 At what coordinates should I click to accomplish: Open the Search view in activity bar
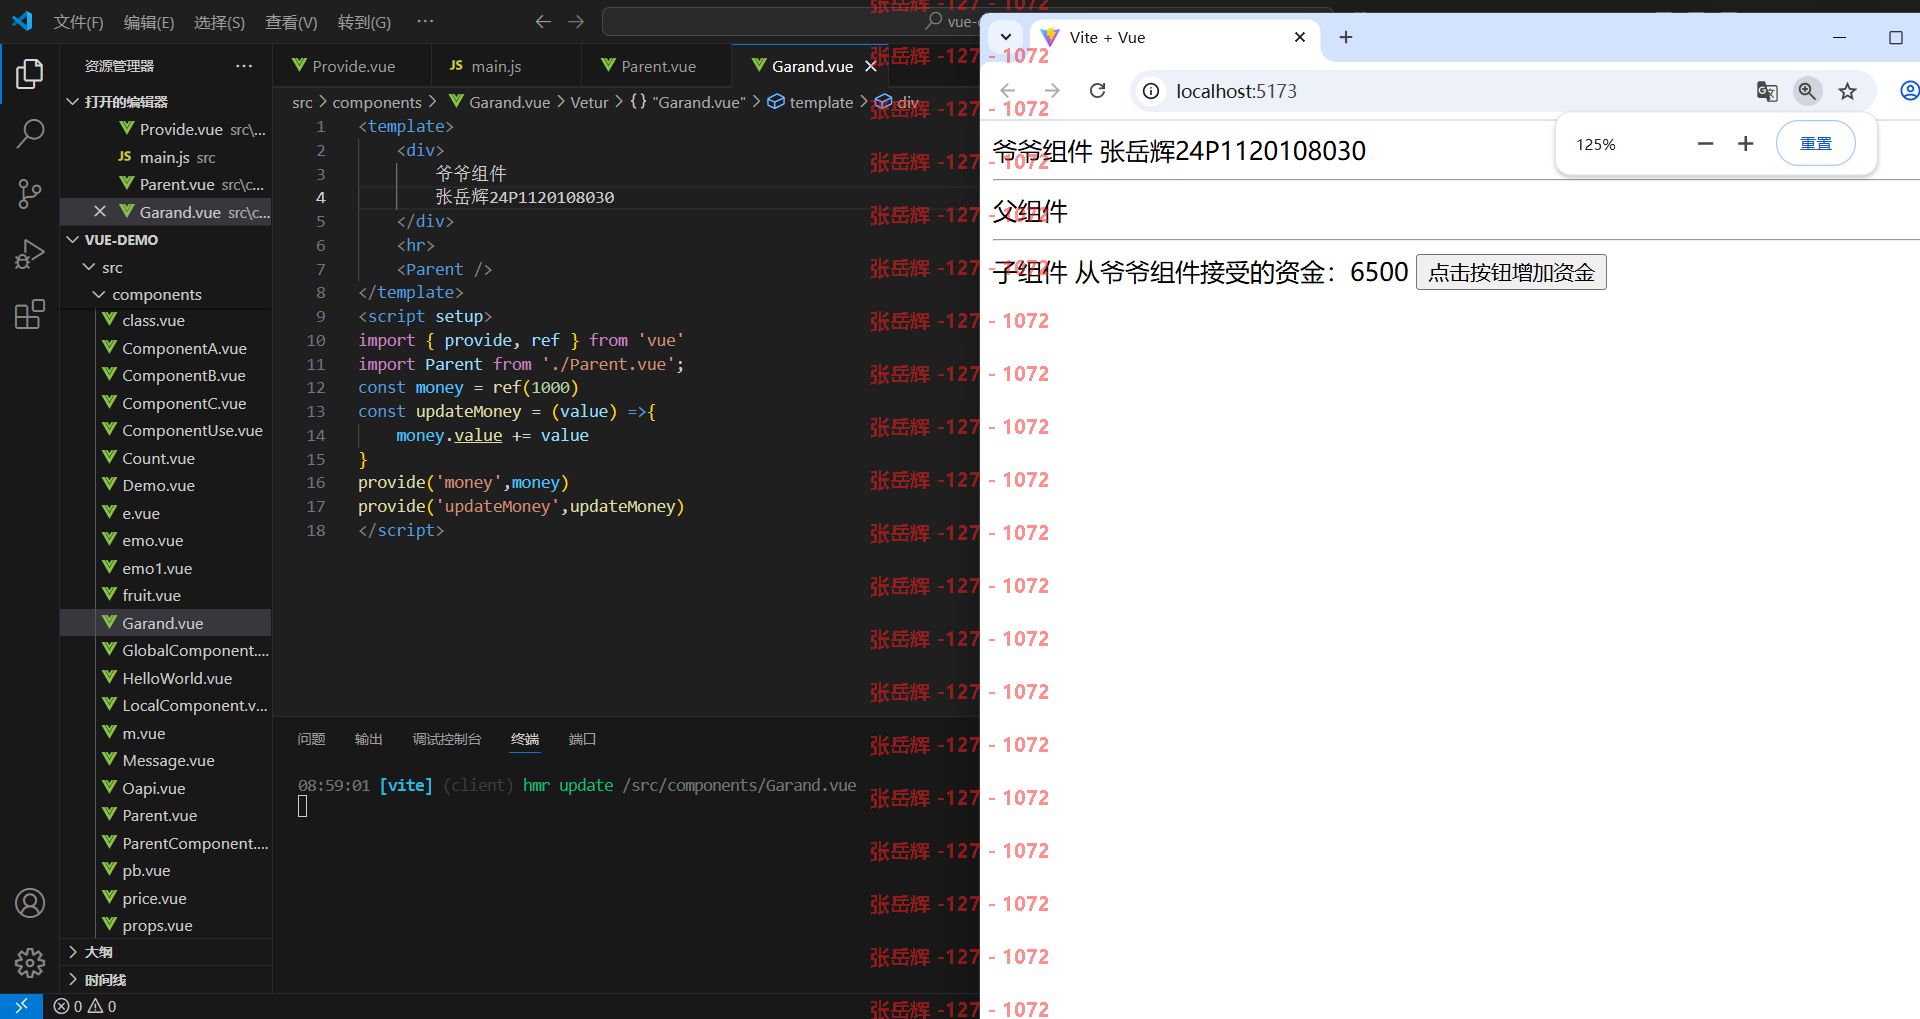tap(30, 133)
